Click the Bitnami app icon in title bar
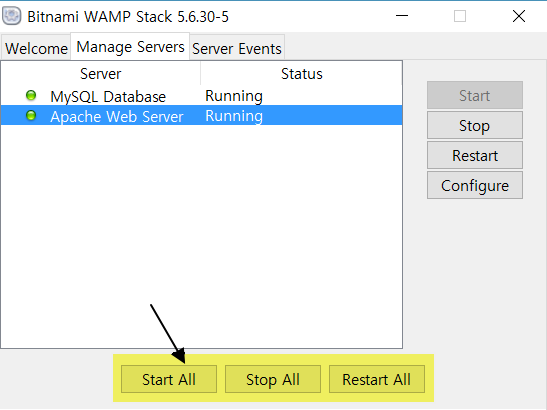The height and width of the screenshot is (410, 547). point(12,16)
